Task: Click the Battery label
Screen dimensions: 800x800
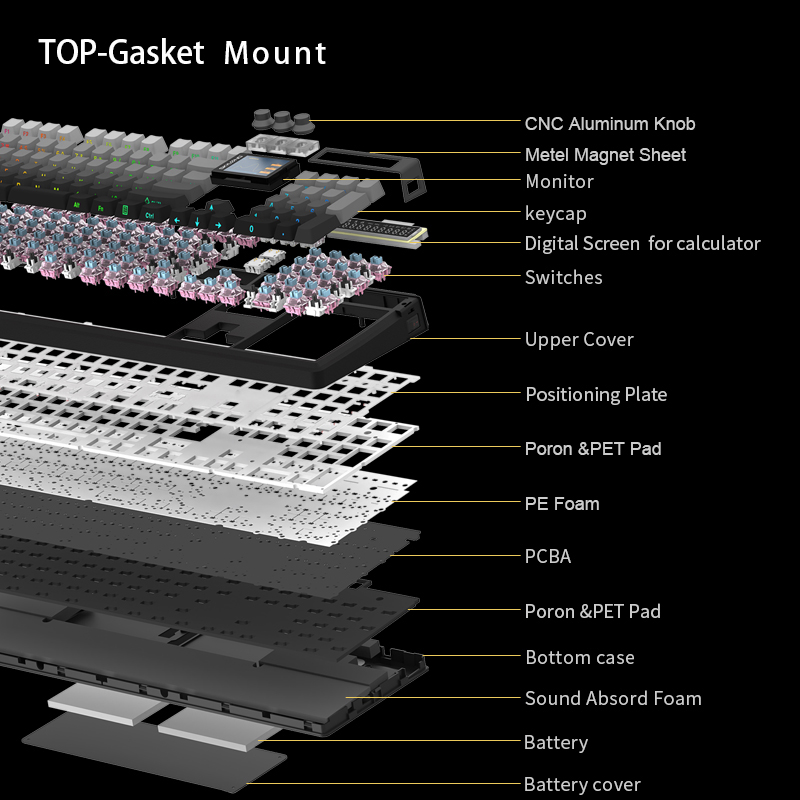Action: click(555, 743)
